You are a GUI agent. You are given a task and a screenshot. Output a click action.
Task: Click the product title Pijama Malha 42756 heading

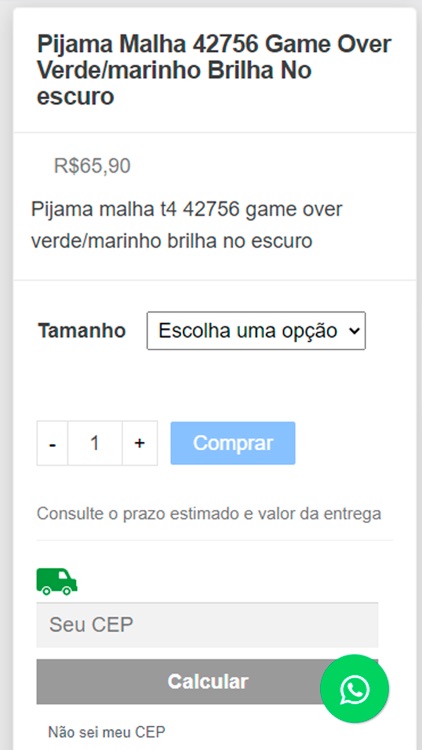coord(214,71)
